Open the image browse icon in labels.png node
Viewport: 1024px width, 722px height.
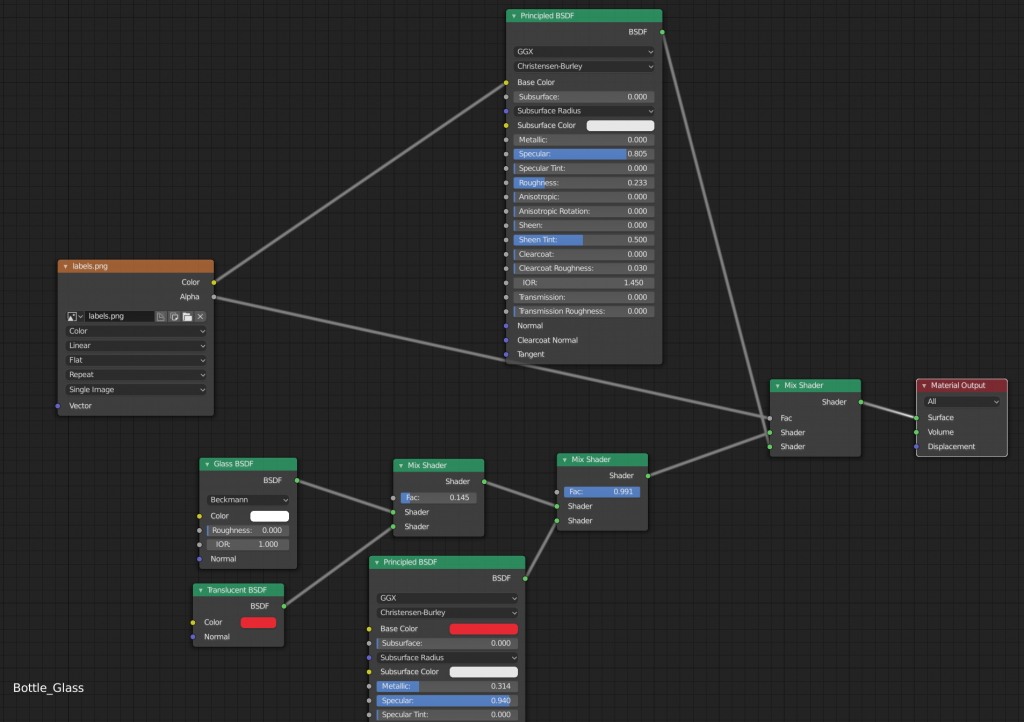74,317
